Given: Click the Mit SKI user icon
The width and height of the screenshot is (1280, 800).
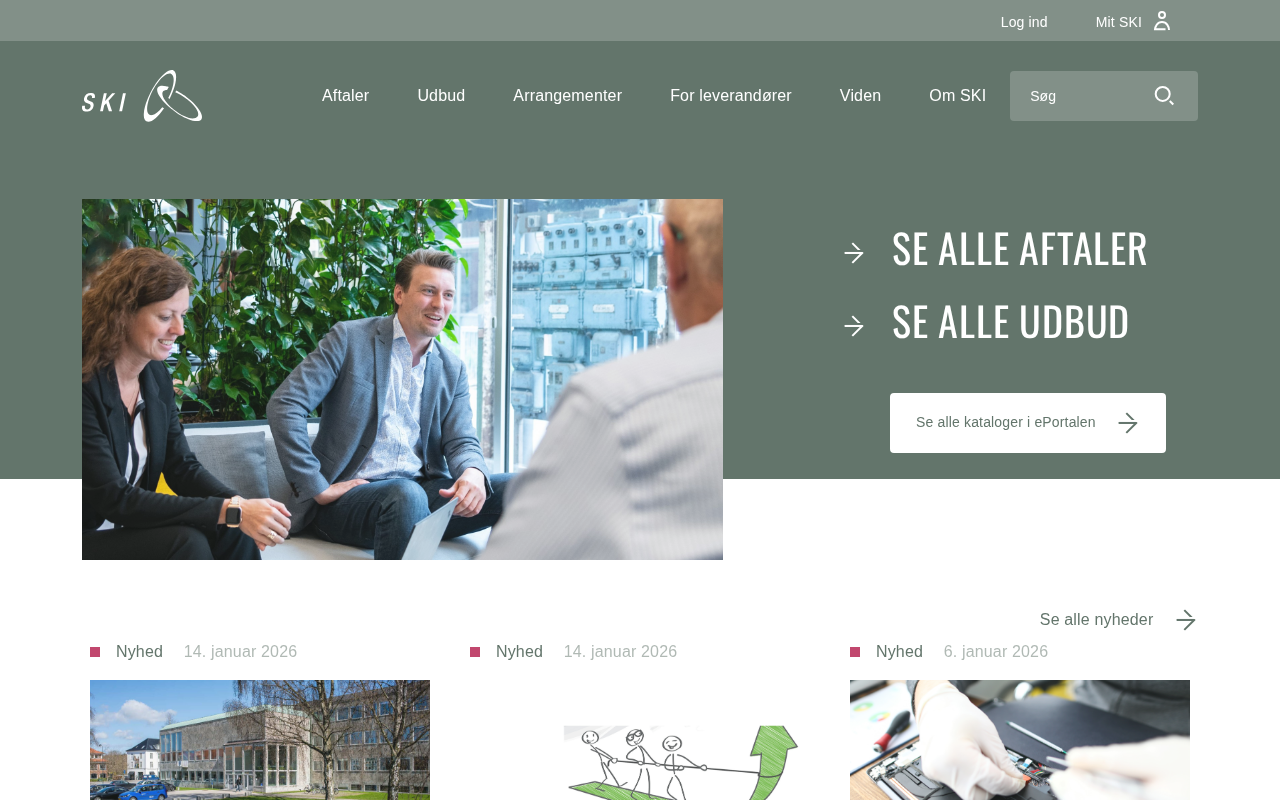Looking at the screenshot, I should pyautogui.click(x=1161, y=21).
